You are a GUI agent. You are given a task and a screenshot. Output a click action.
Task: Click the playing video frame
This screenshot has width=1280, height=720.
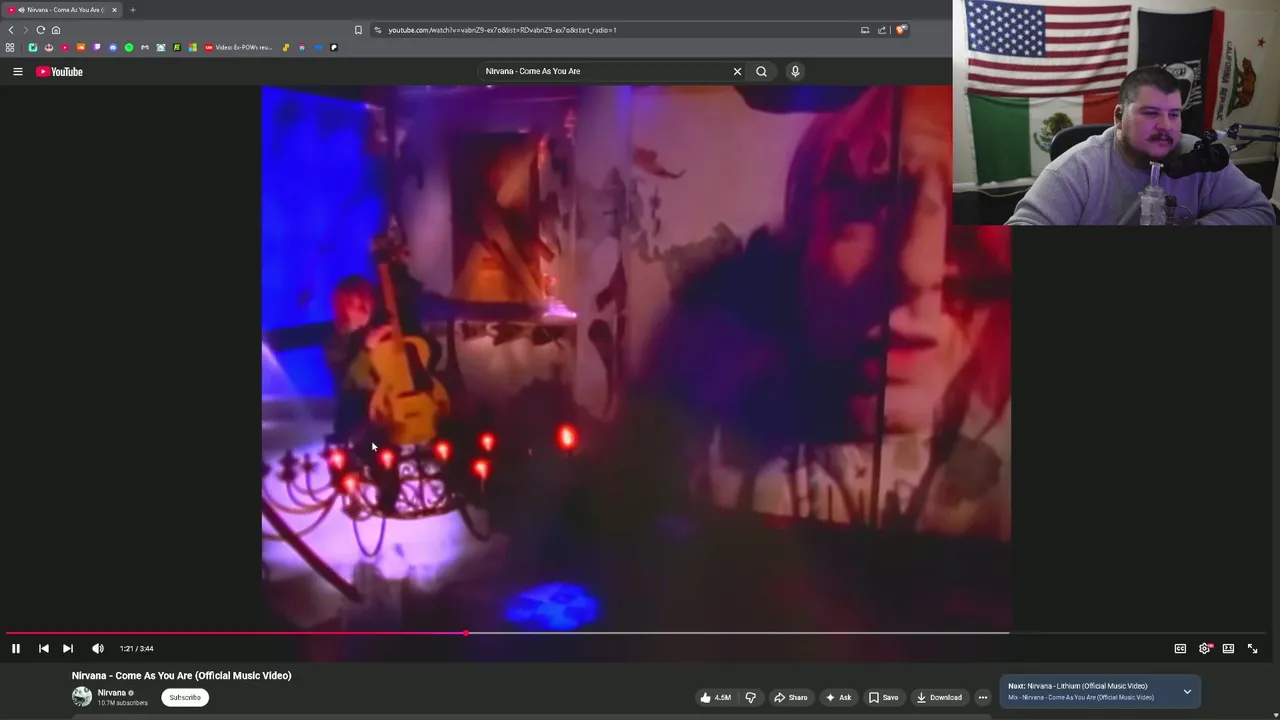pyautogui.click(x=636, y=357)
